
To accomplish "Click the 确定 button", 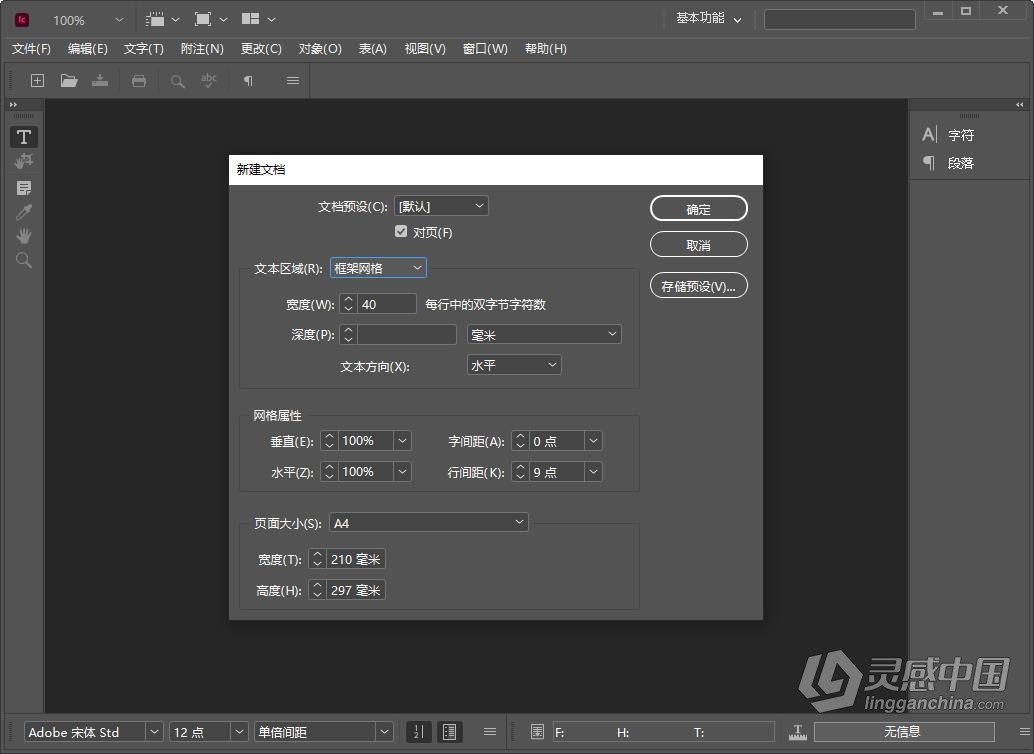I will [698, 209].
